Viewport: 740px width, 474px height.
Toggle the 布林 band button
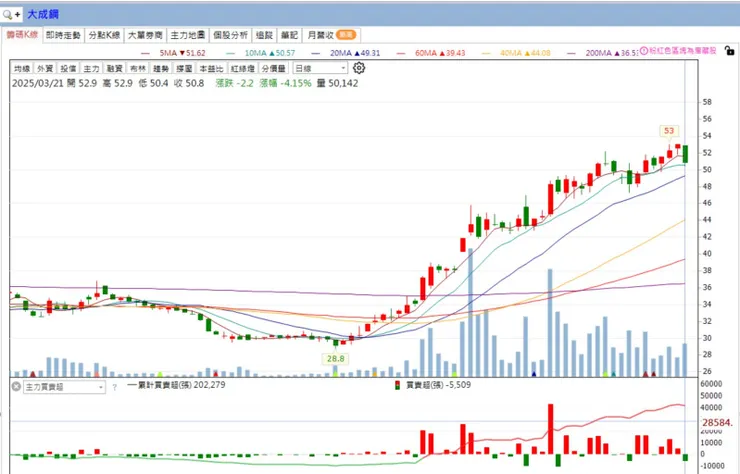tap(137, 68)
